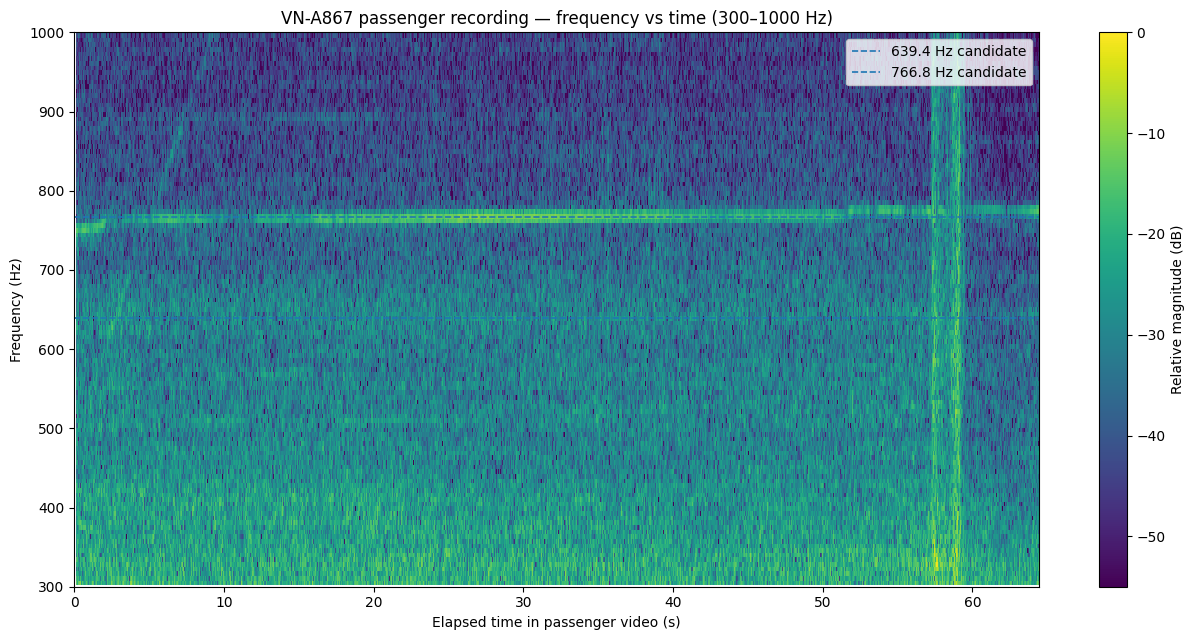The width and height of the screenshot is (1195, 640).
Task: Click the horizontal tone band near 770 Hz
Action: (557, 216)
